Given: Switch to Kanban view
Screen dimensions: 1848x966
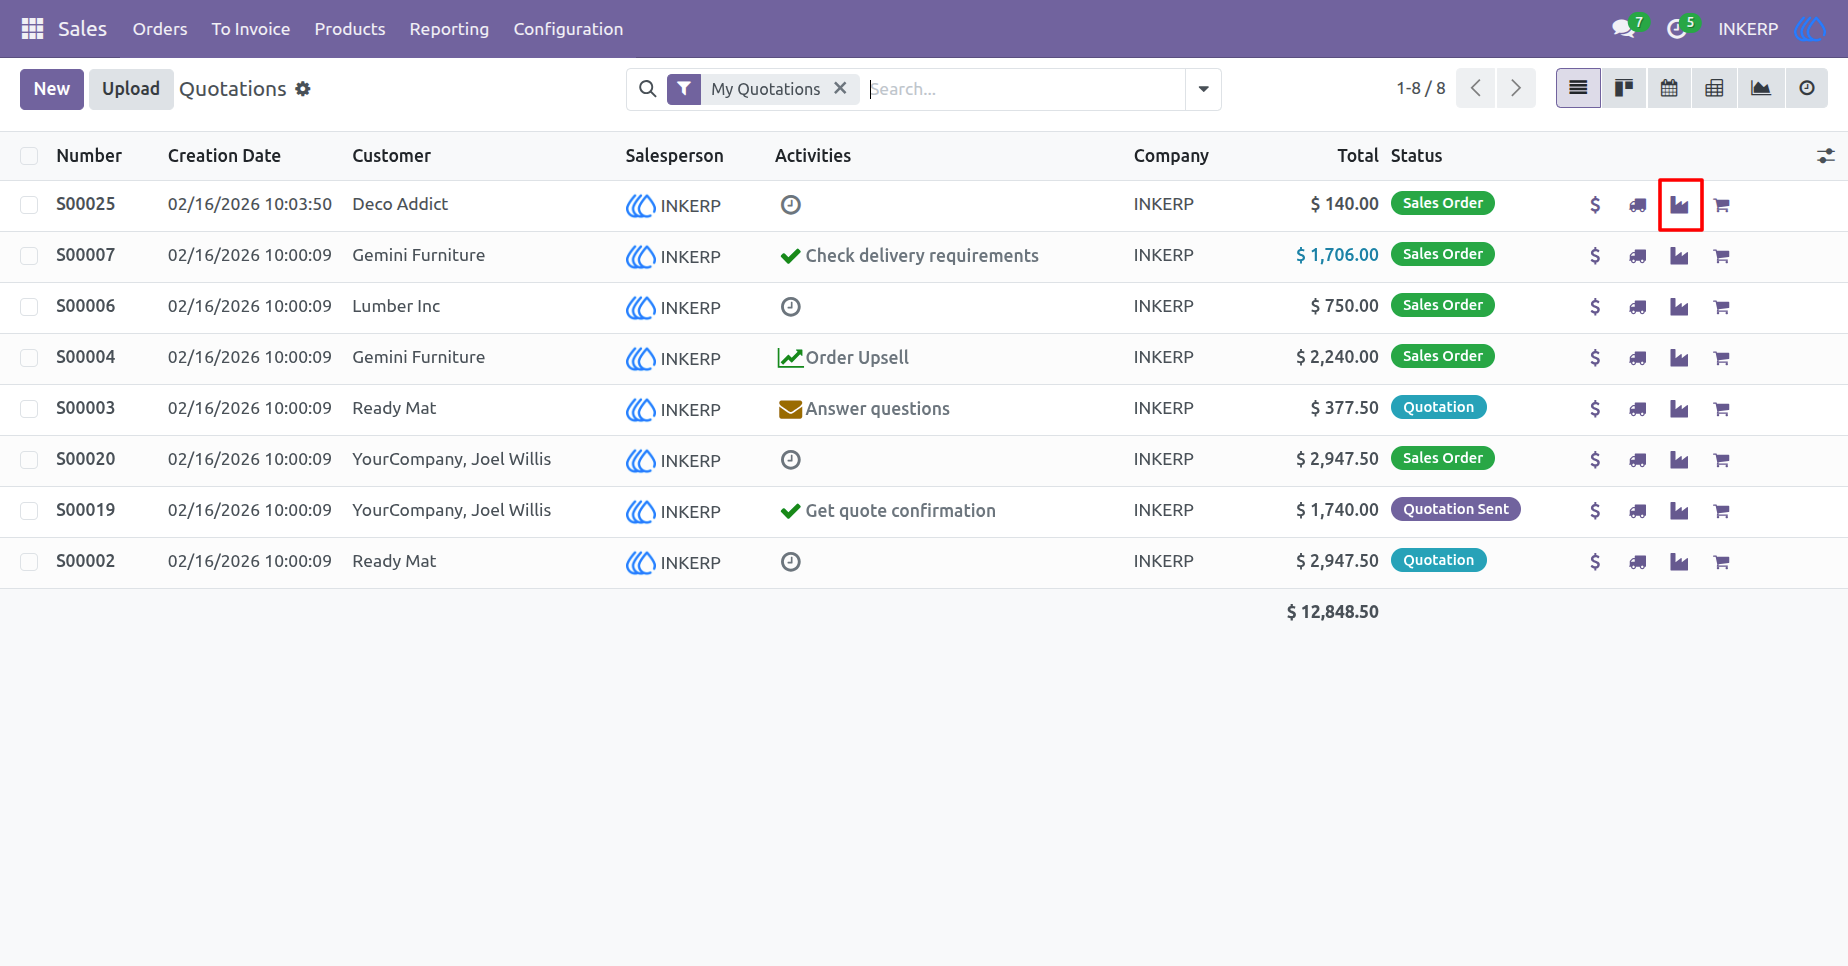Looking at the screenshot, I should click(x=1624, y=89).
